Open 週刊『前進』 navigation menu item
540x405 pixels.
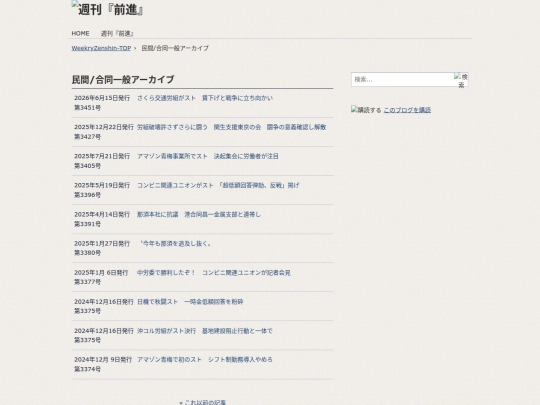point(117,33)
